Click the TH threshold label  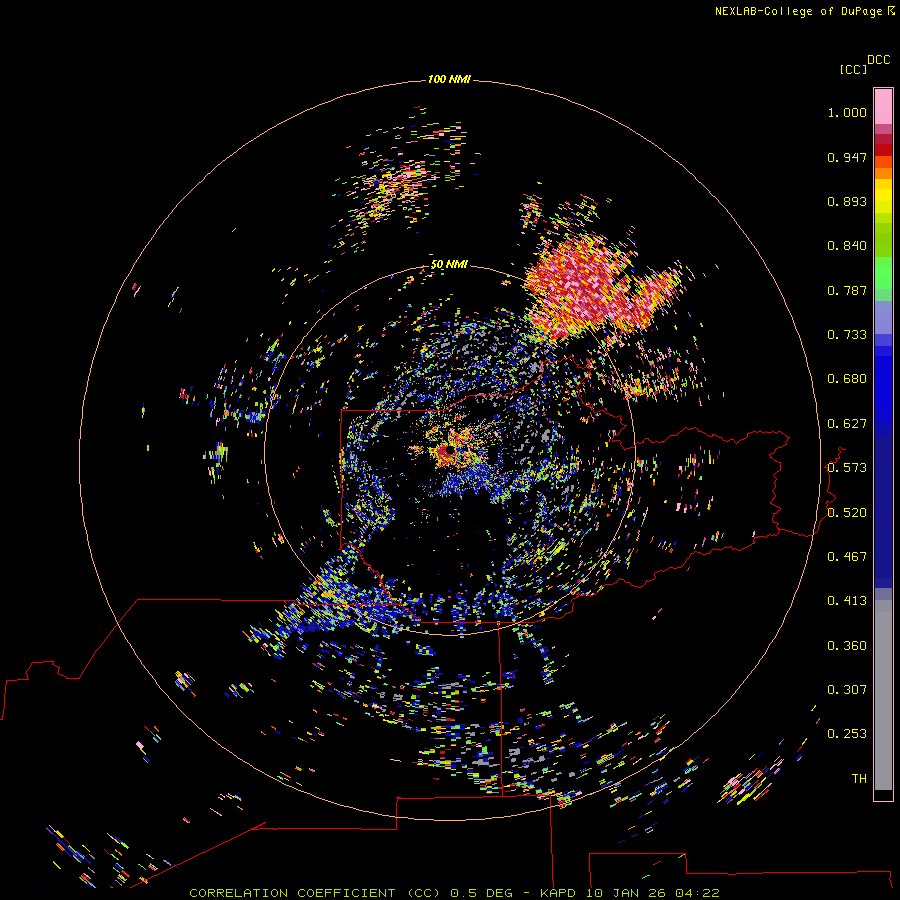[x=859, y=779]
